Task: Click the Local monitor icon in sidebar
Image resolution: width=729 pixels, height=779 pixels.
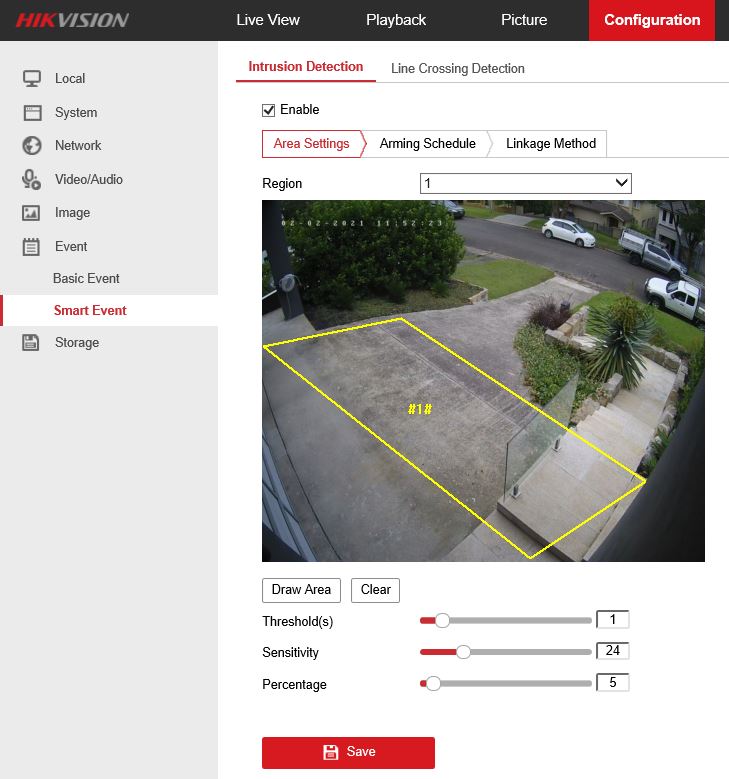Action: point(32,79)
